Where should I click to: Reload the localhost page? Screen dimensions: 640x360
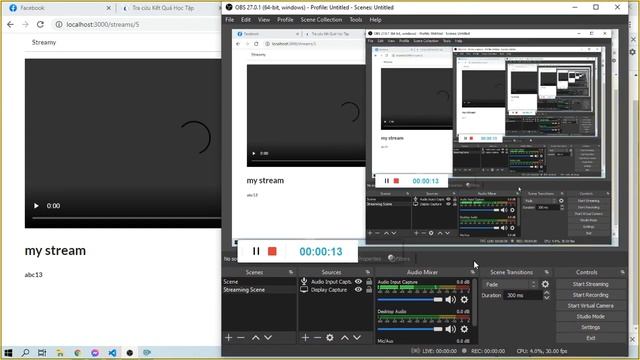pos(40,24)
